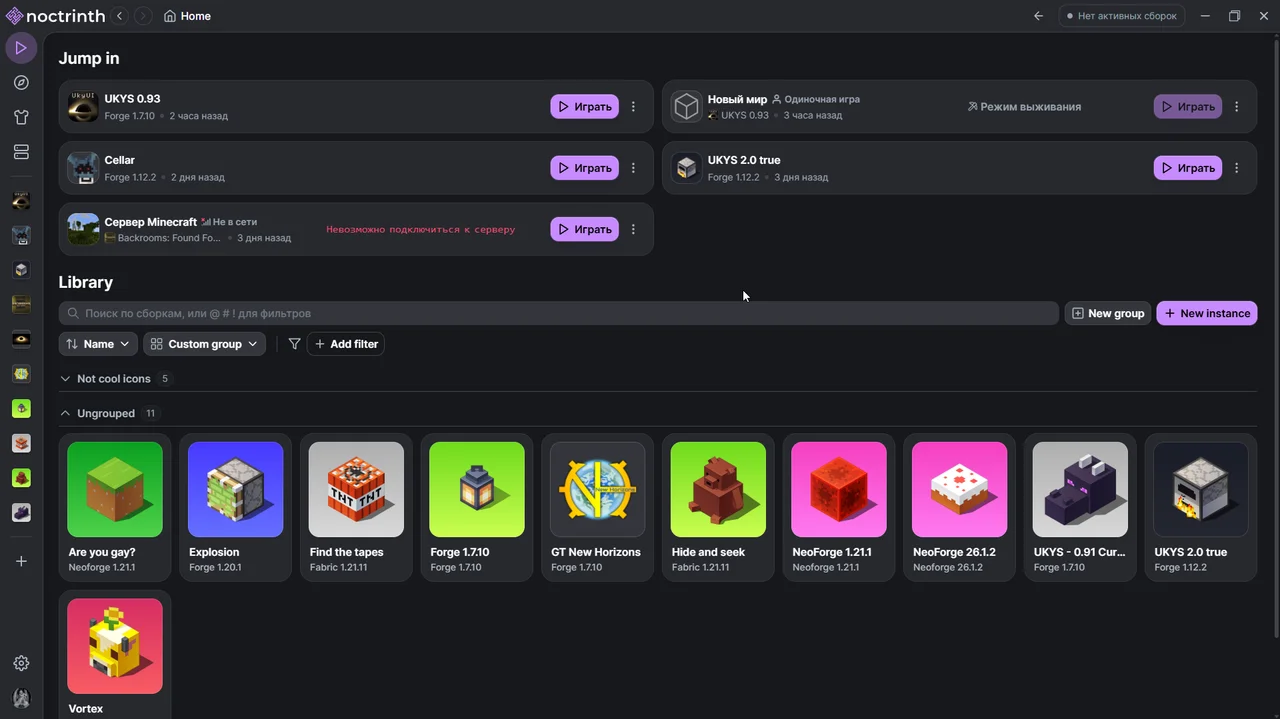The image size is (1280, 719).
Task: Open three-dot menu for UKYS 2.0 true Jump in card
Action: tap(1237, 168)
